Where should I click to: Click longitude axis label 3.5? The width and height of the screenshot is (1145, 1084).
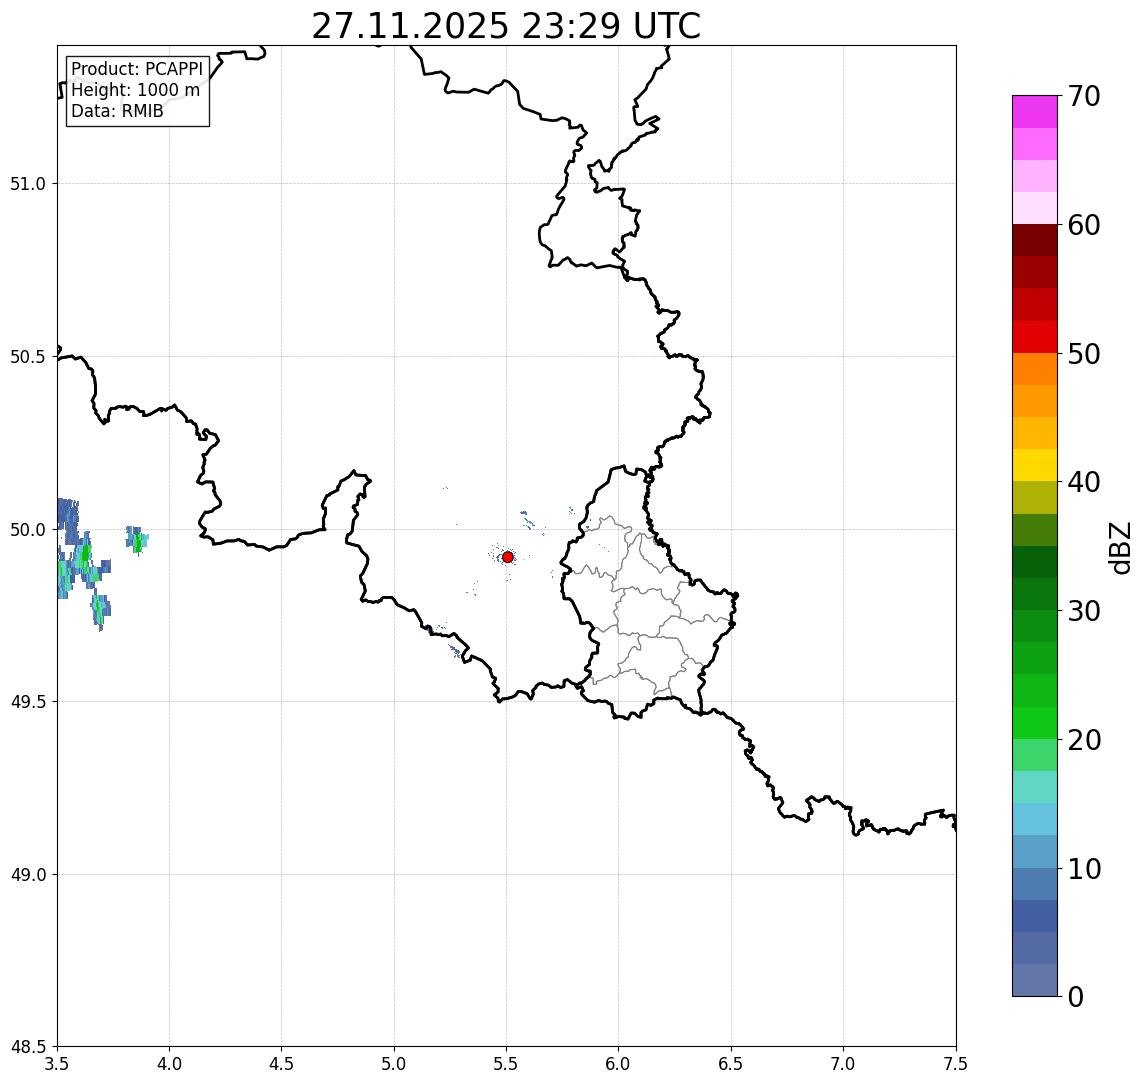57,1064
